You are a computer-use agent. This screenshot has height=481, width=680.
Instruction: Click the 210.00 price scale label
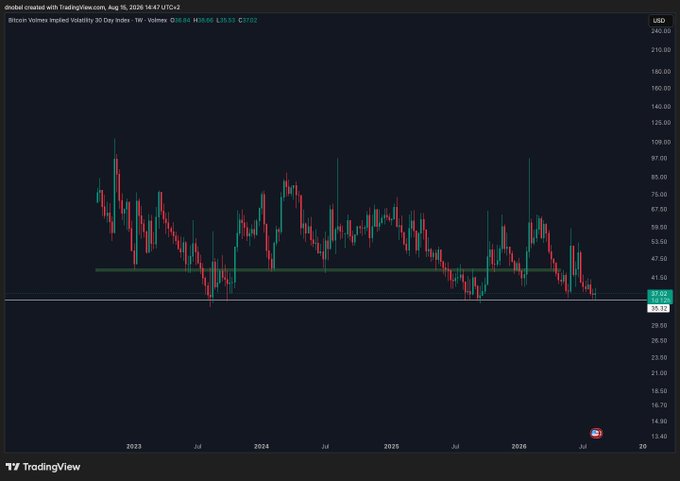pyautogui.click(x=660, y=50)
